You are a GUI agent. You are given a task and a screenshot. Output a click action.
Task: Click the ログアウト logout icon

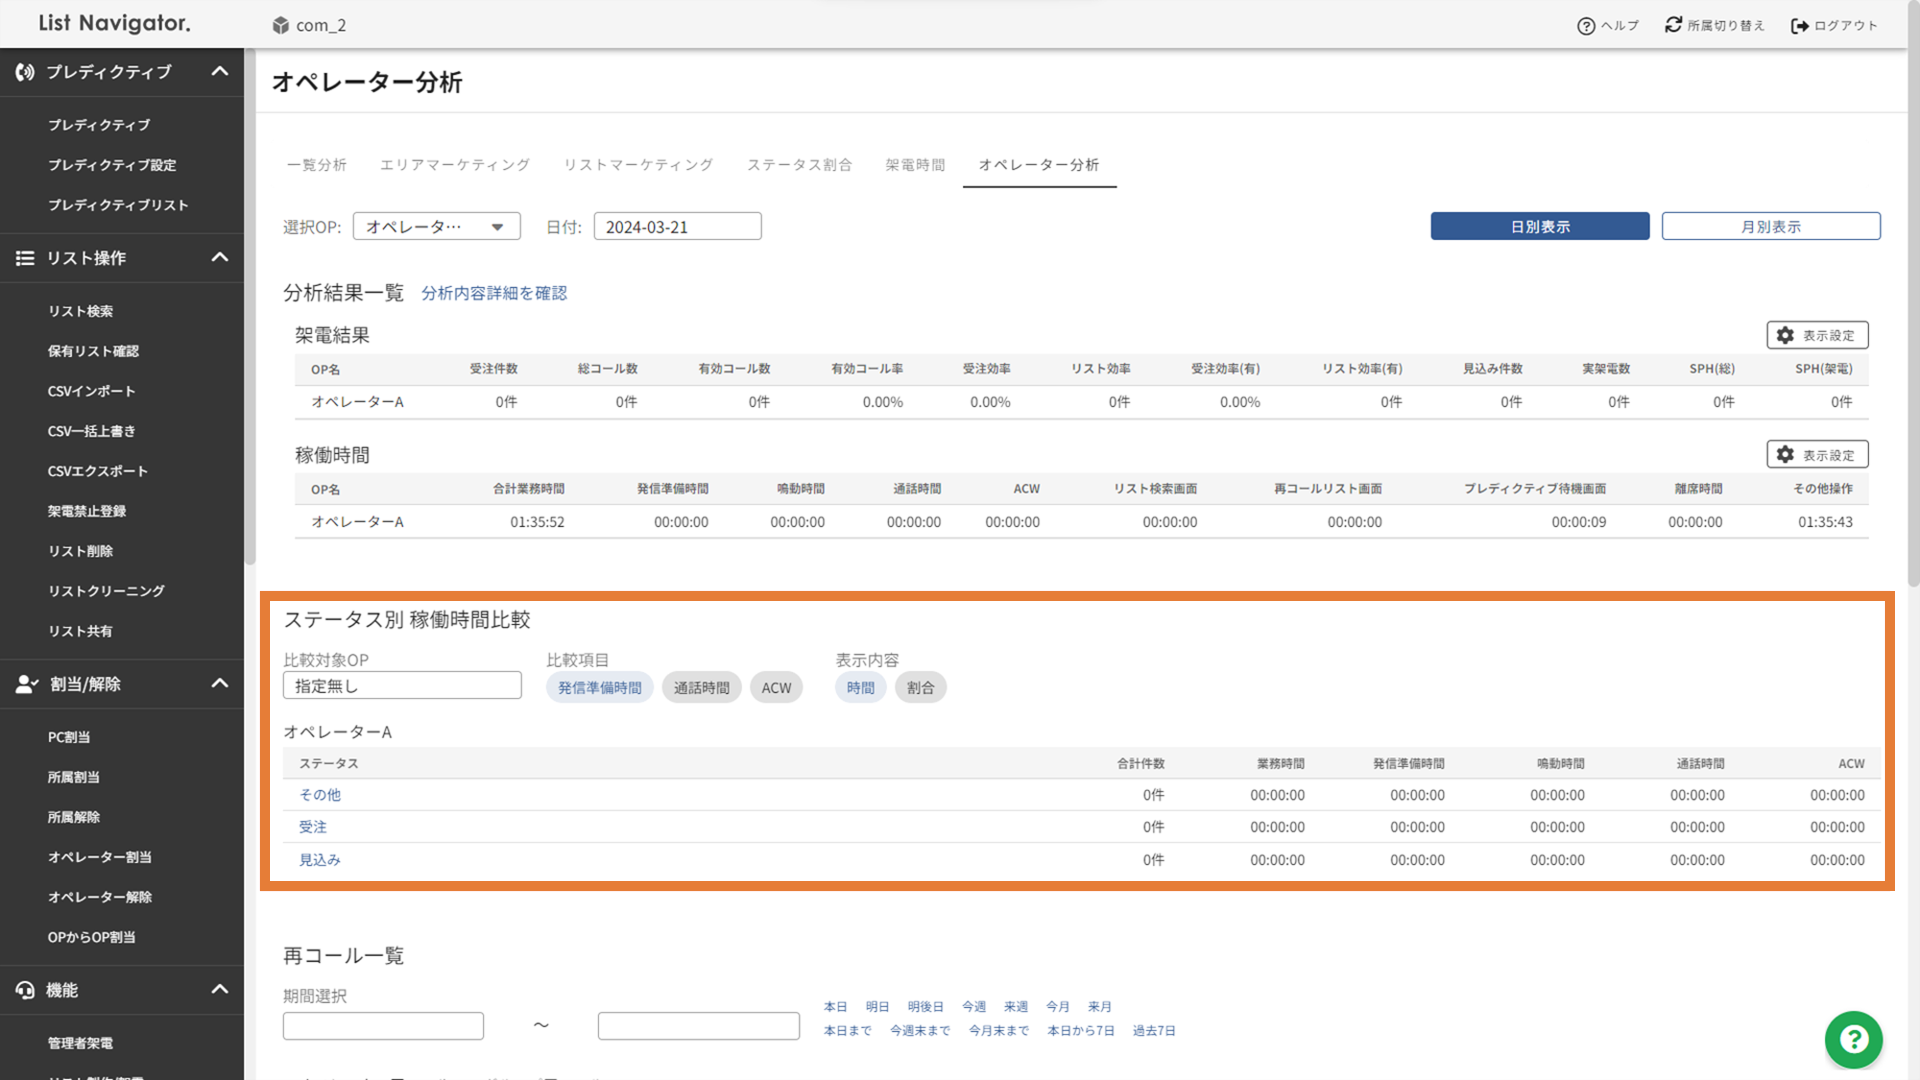1799,26
